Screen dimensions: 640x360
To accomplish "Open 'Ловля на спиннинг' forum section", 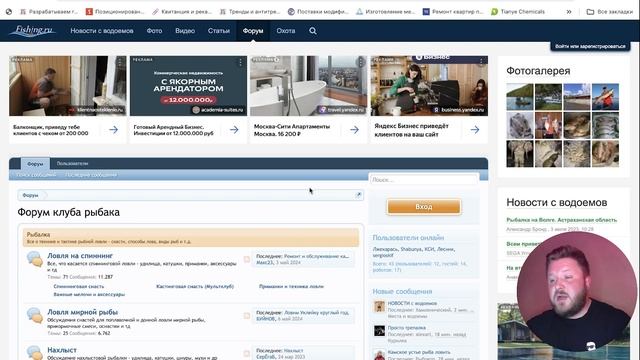I will tap(80, 256).
